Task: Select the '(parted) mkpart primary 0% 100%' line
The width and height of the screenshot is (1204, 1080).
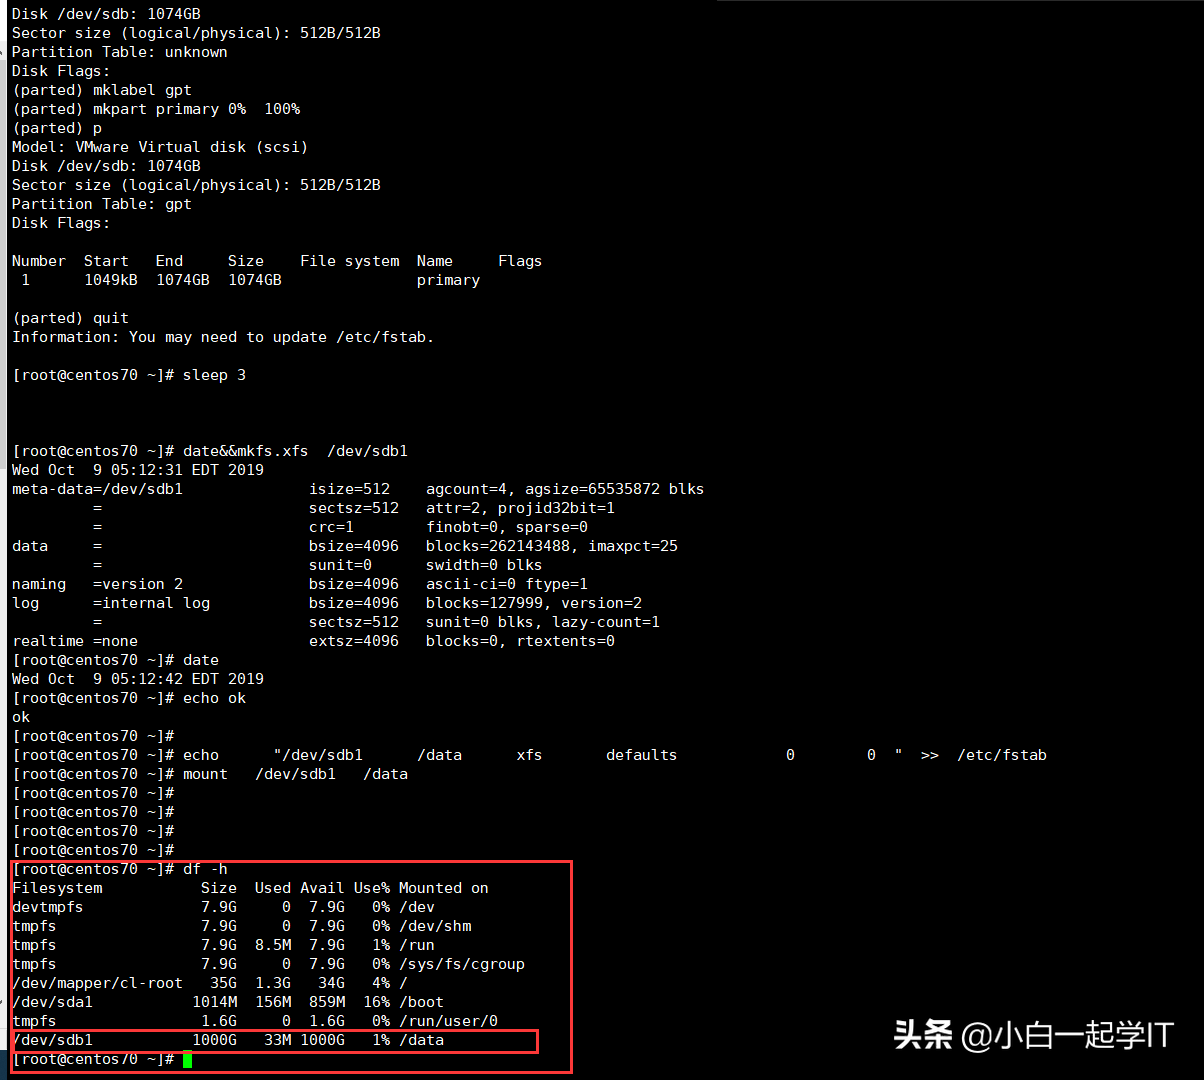Action: [x=156, y=109]
